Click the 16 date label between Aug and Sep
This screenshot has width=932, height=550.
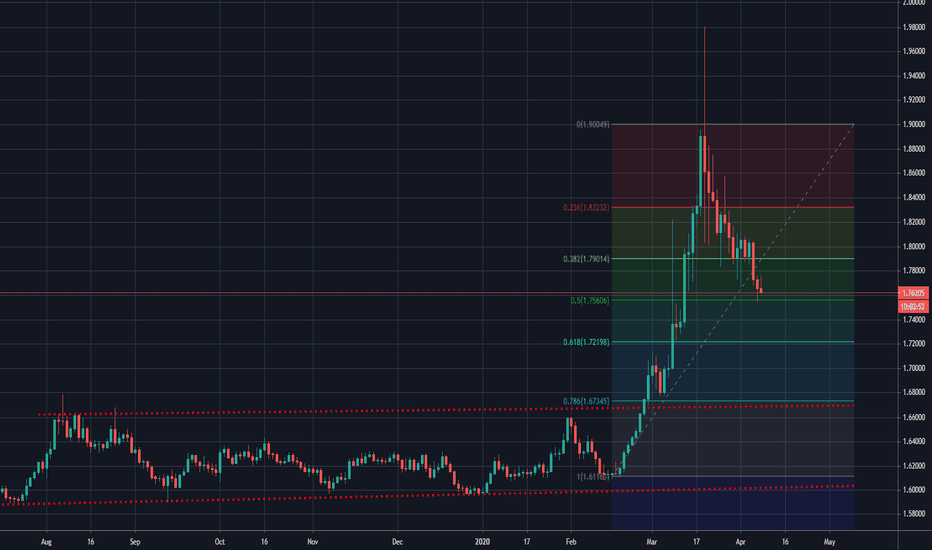[90, 542]
